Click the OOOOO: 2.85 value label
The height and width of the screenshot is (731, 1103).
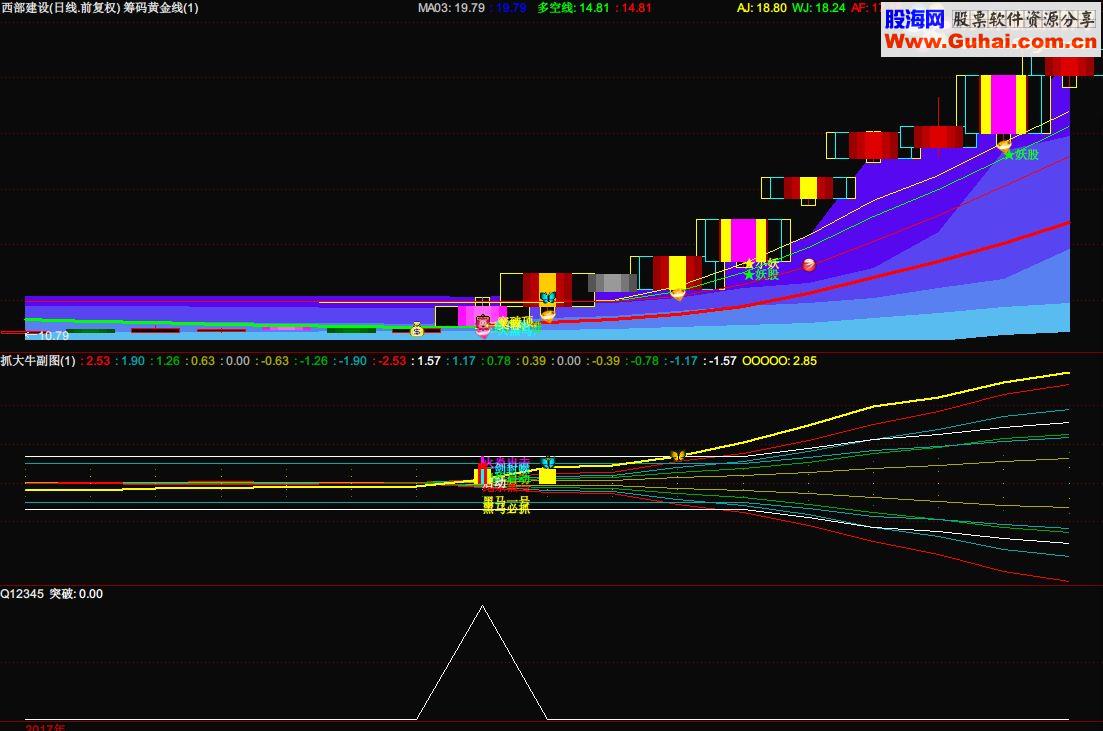(x=779, y=361)
